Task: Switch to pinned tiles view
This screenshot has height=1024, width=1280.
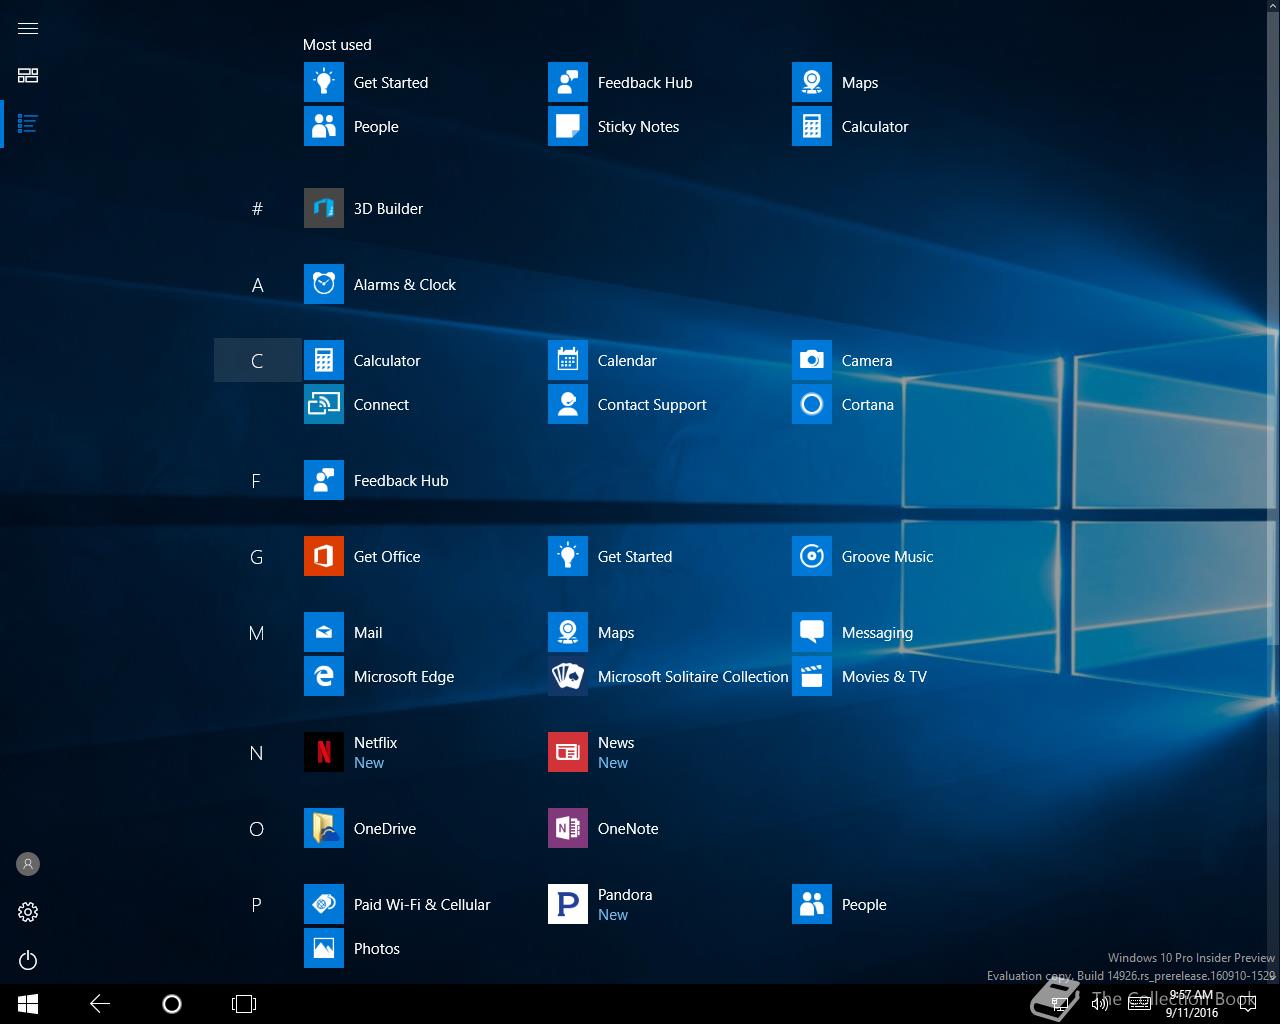Action: pyautogui.click(x=28, y=76)
